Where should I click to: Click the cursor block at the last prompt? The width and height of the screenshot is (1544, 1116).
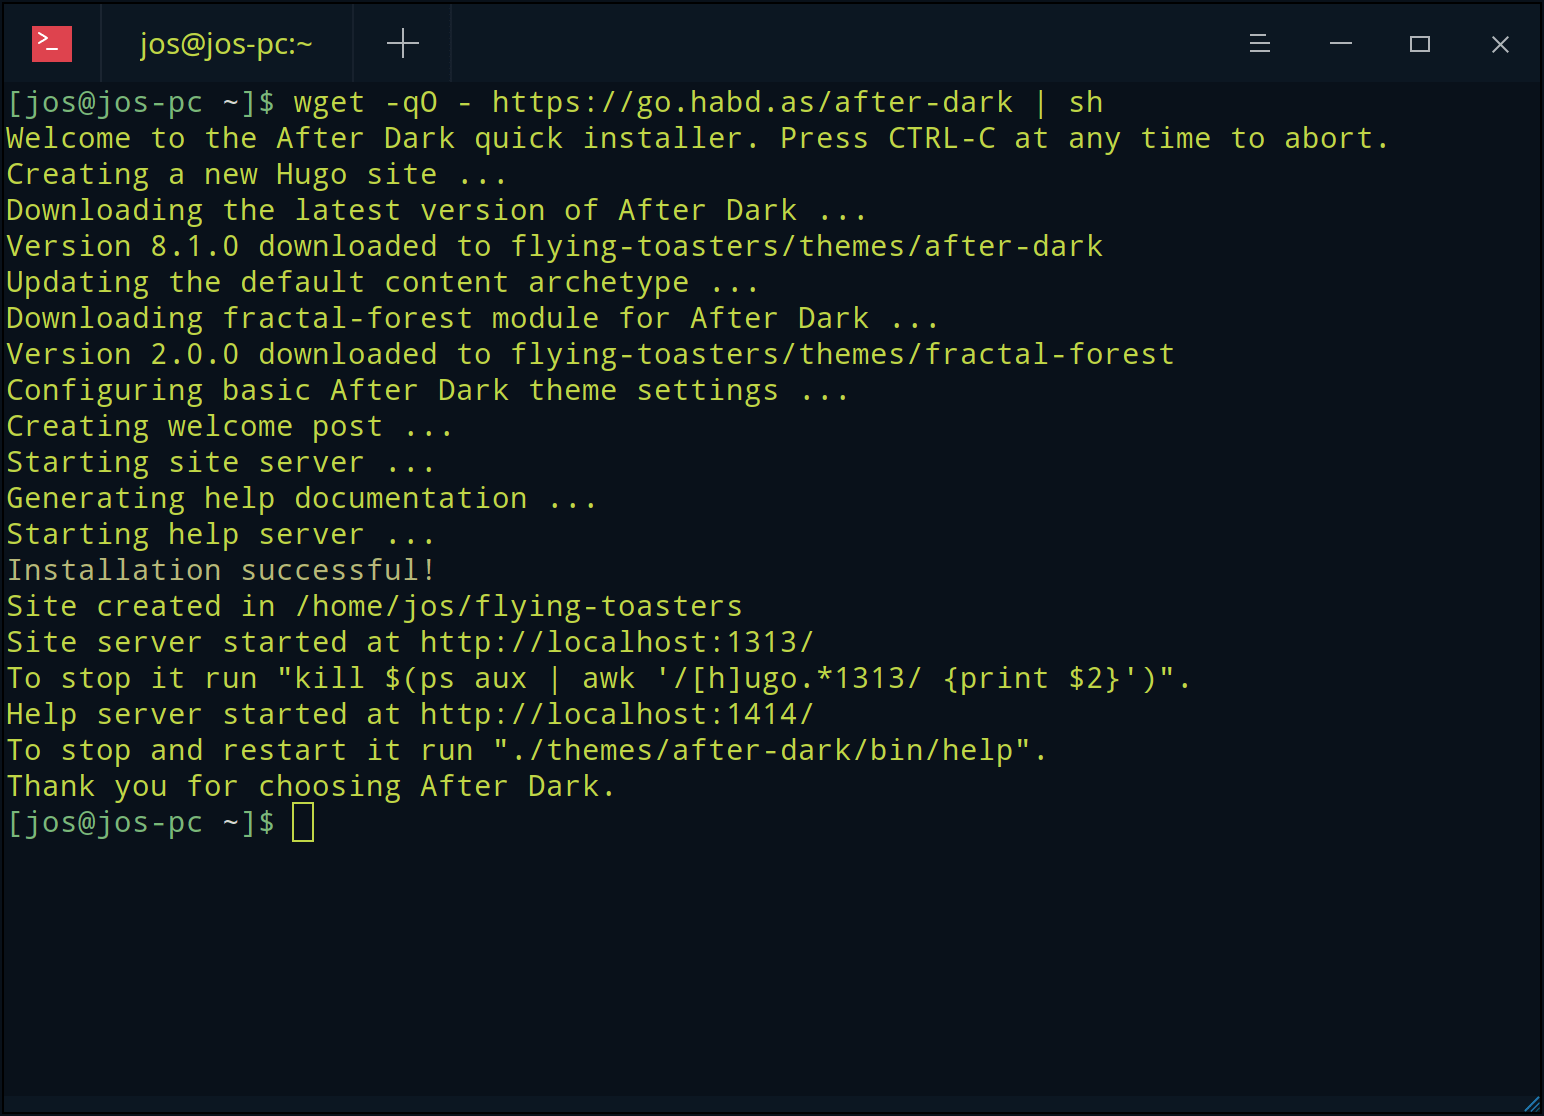click(303, 823)
